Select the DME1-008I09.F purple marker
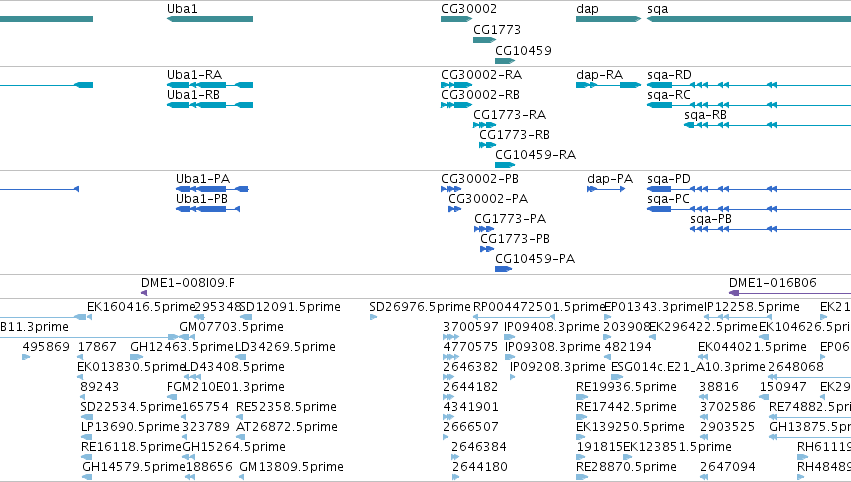Screen dimensions: 851x482 click(x=144, y=293)
